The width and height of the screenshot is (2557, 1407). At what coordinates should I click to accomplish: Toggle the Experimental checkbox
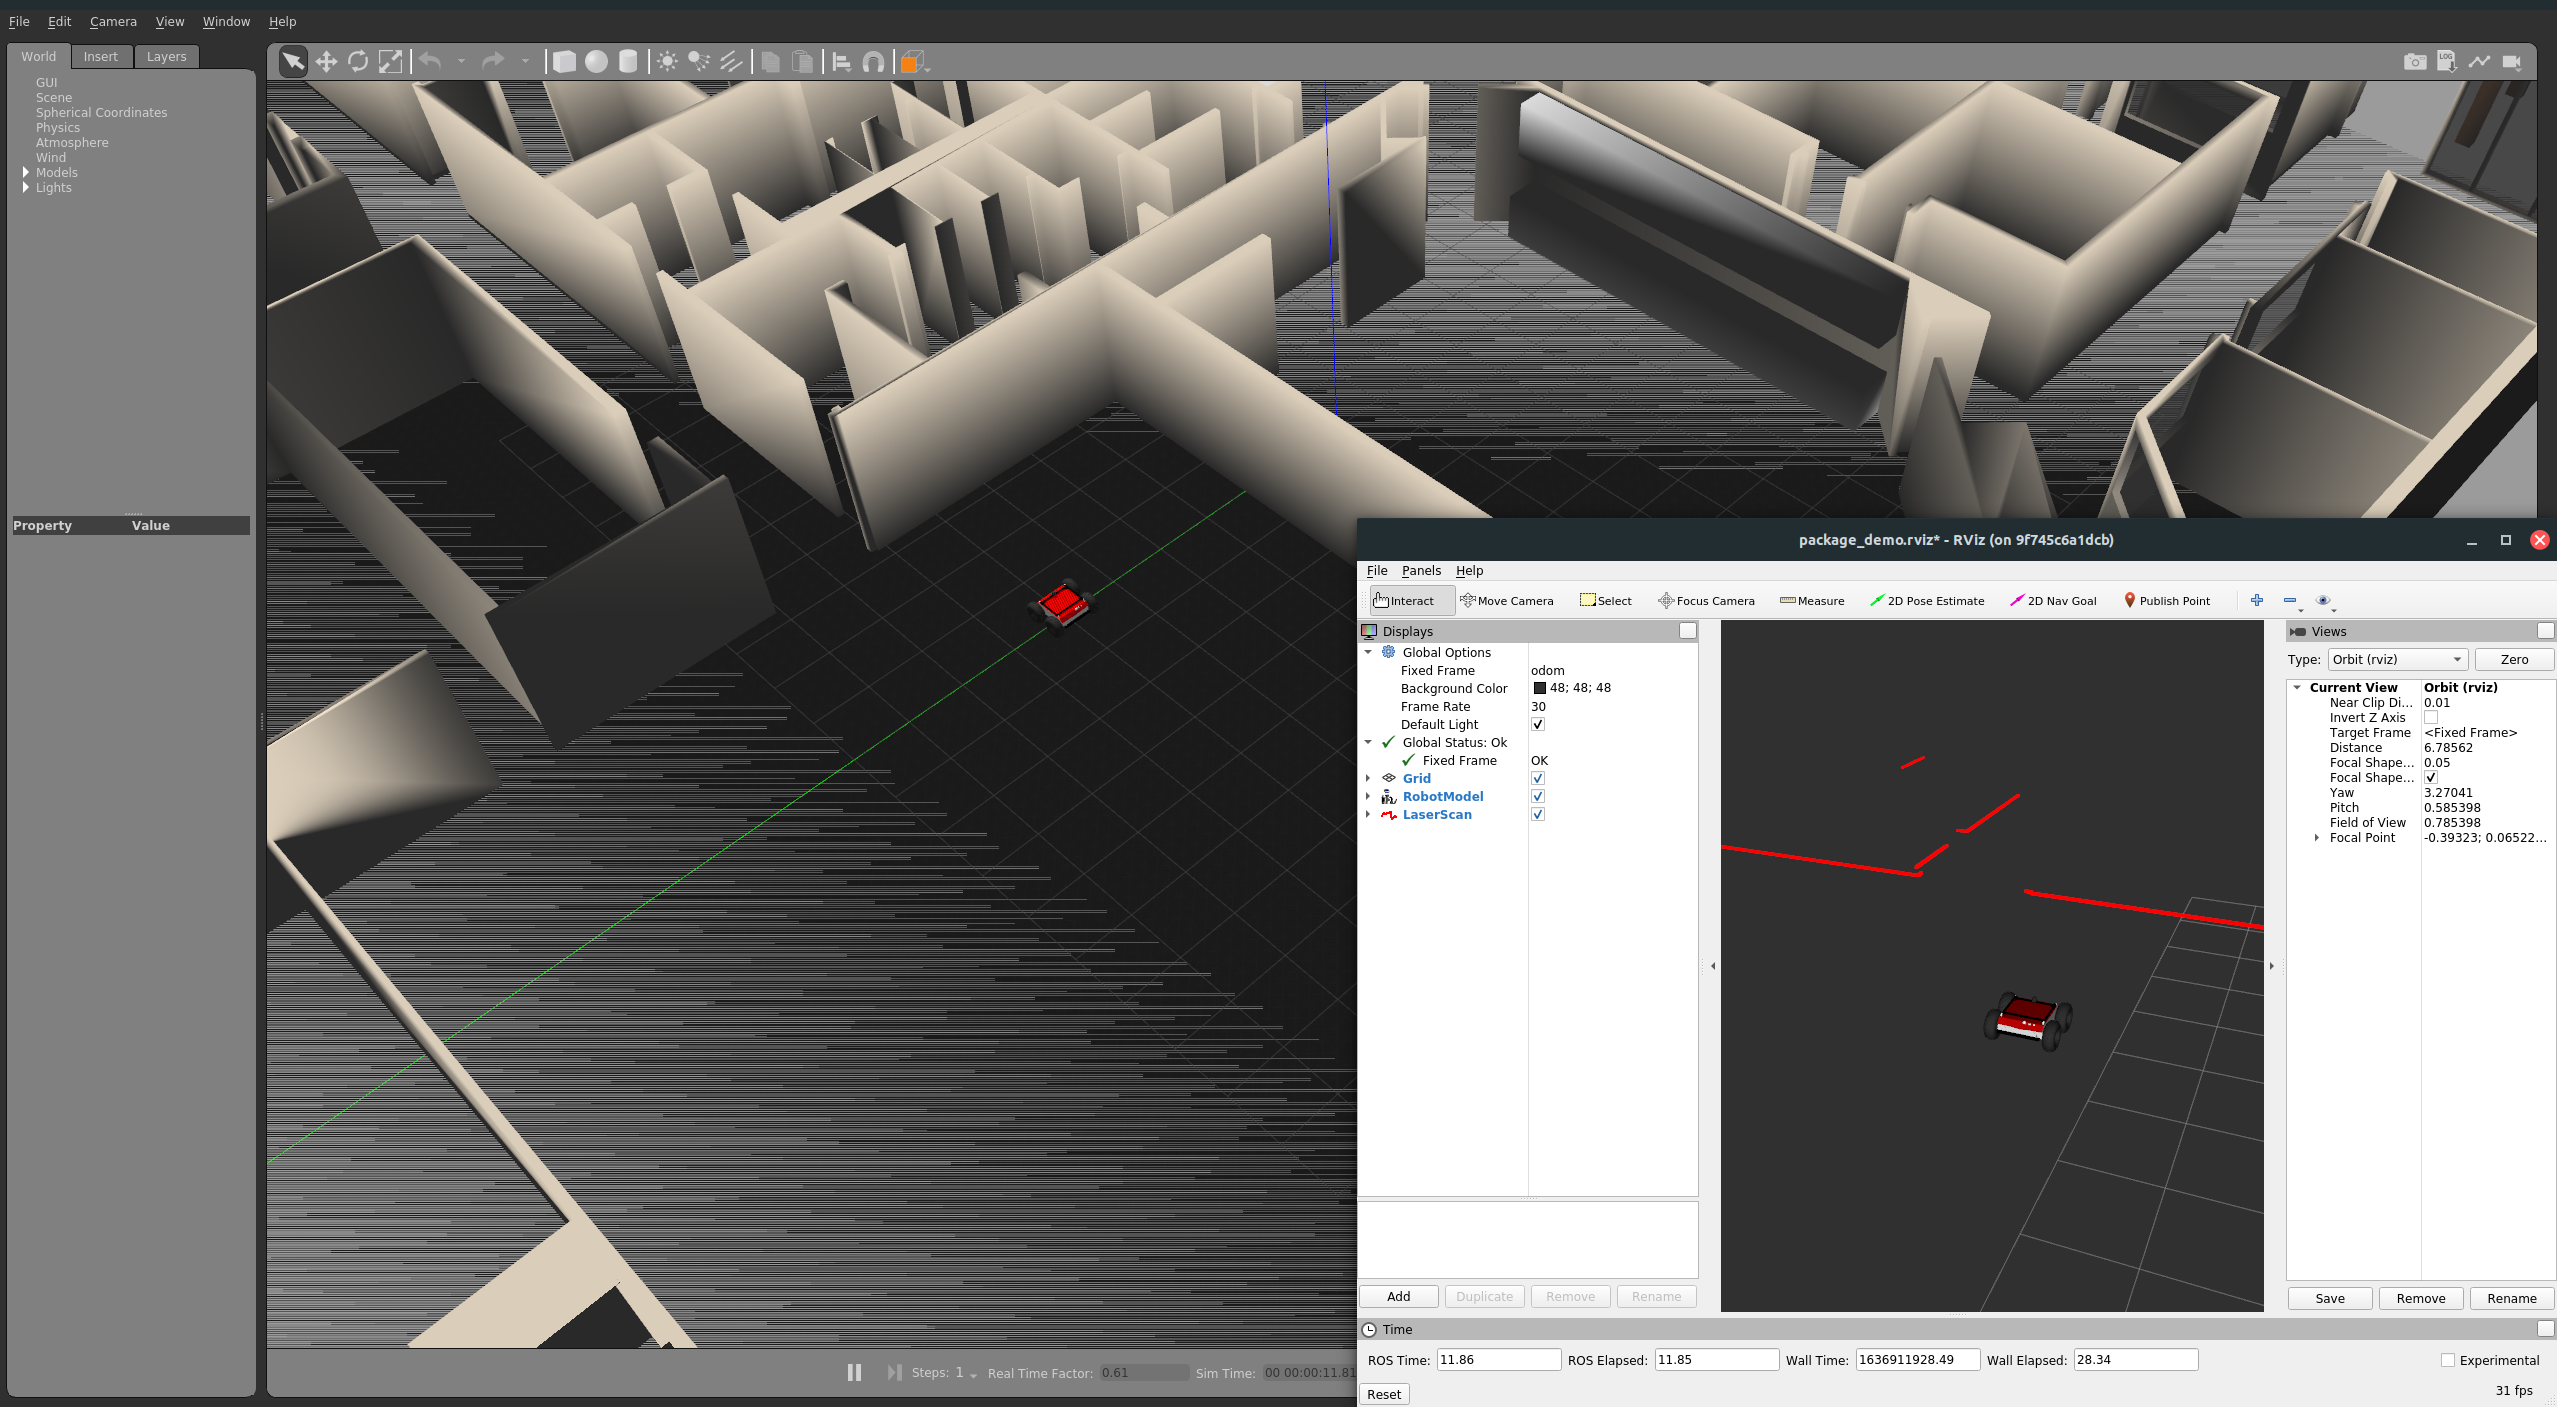2448,1360
